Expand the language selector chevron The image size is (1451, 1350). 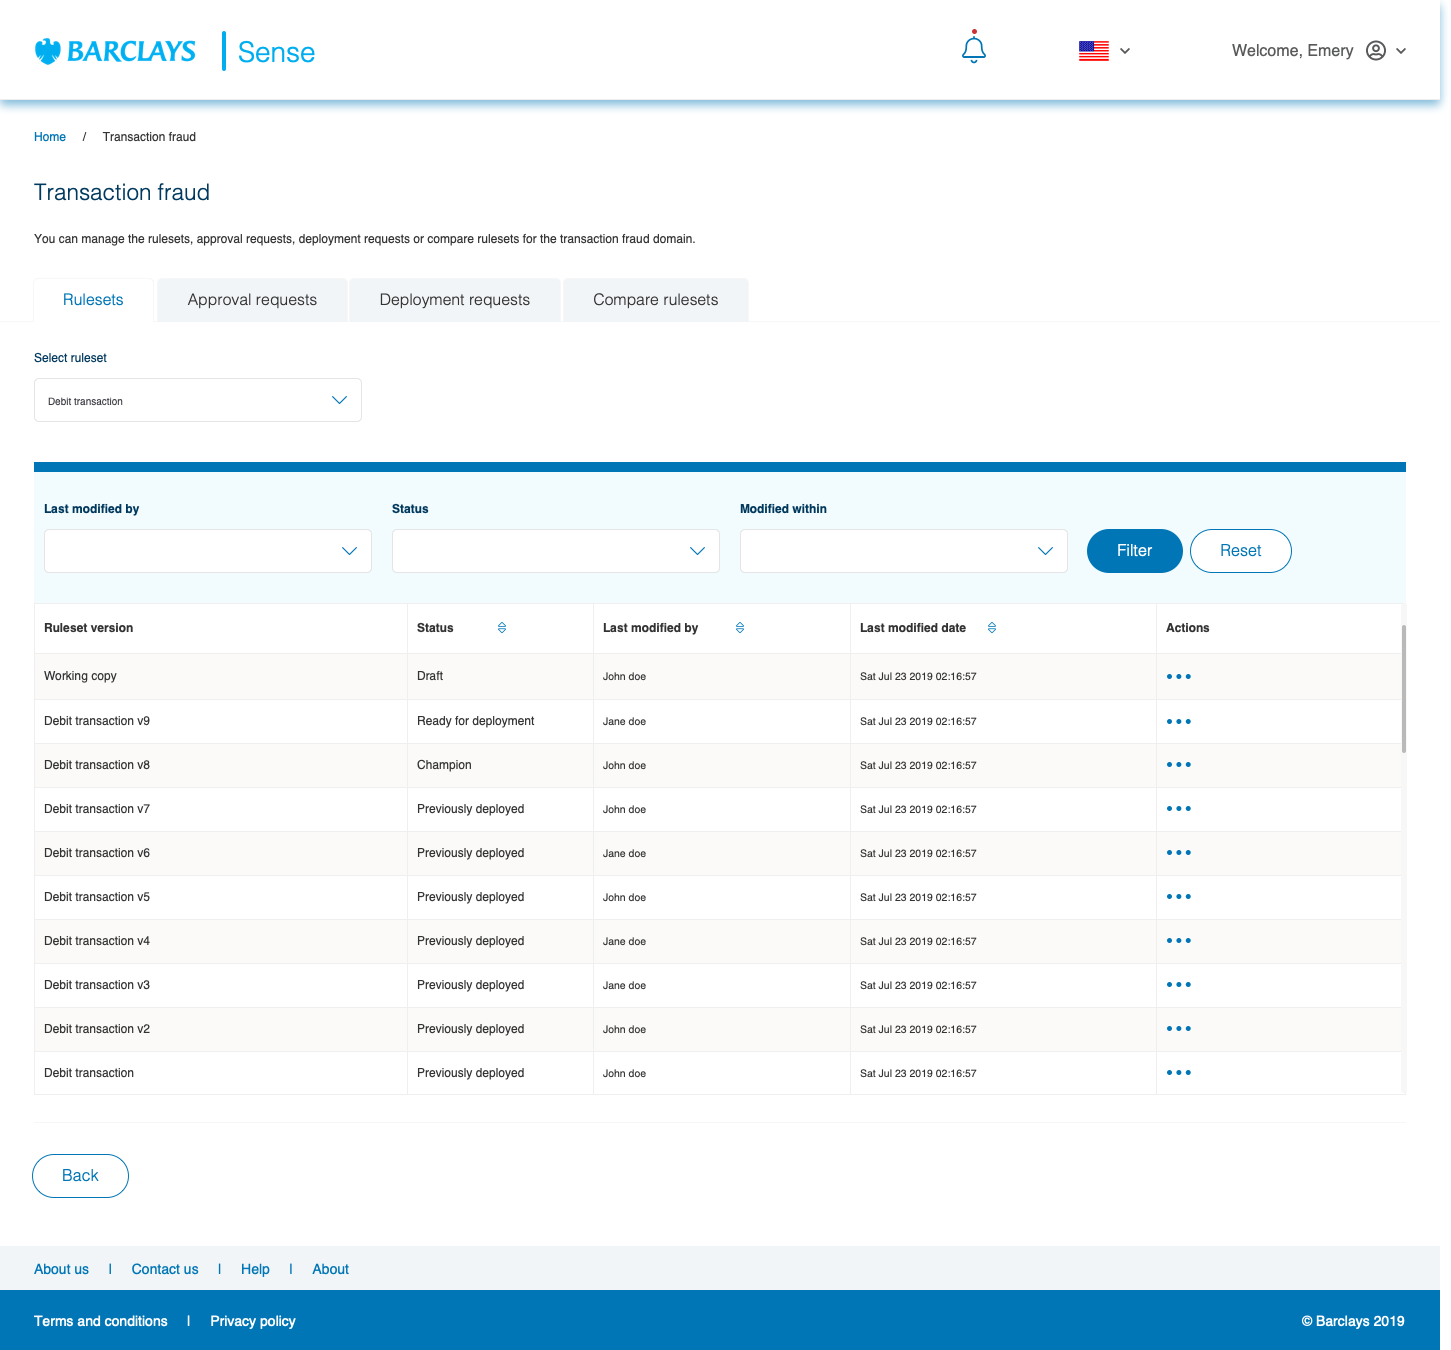[1125, 51]
